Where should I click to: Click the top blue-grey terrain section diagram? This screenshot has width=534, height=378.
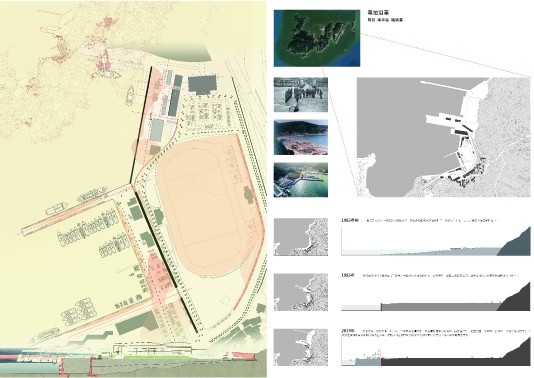coord(436,241)
